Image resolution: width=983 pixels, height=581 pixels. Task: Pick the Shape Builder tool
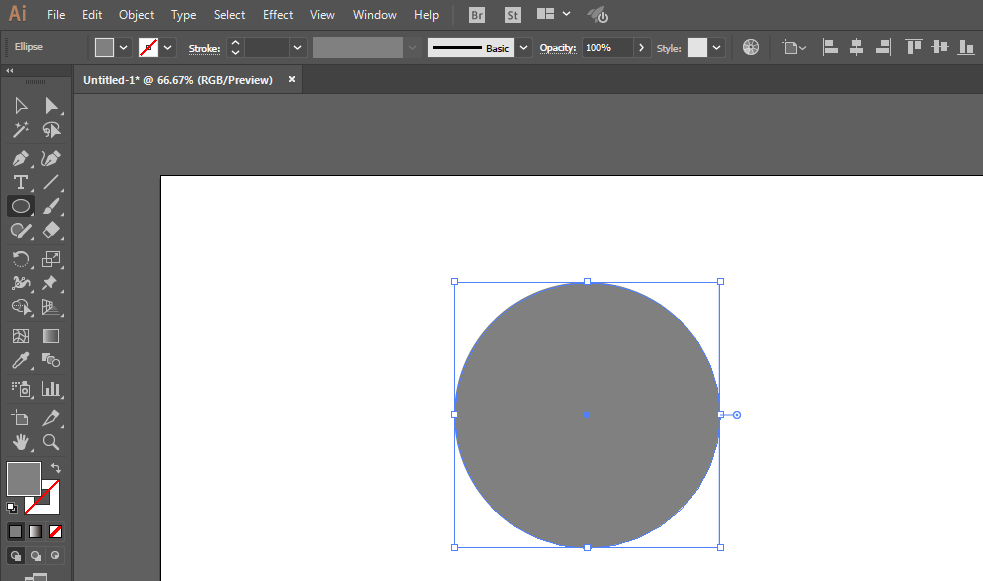coord(21,307)
